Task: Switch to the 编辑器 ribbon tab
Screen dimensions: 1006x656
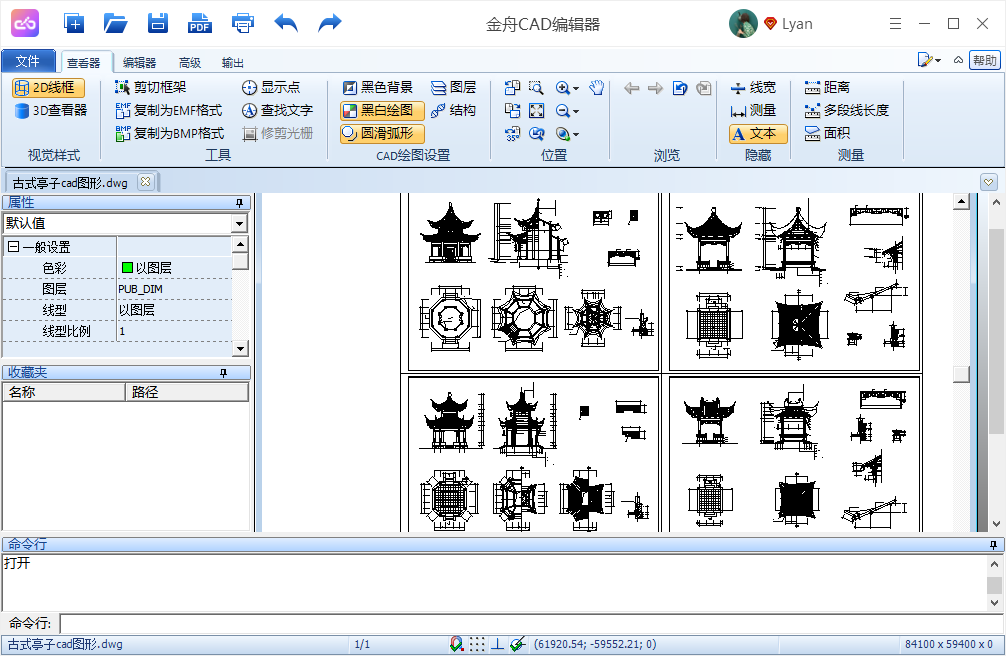Action: [139, 63]
